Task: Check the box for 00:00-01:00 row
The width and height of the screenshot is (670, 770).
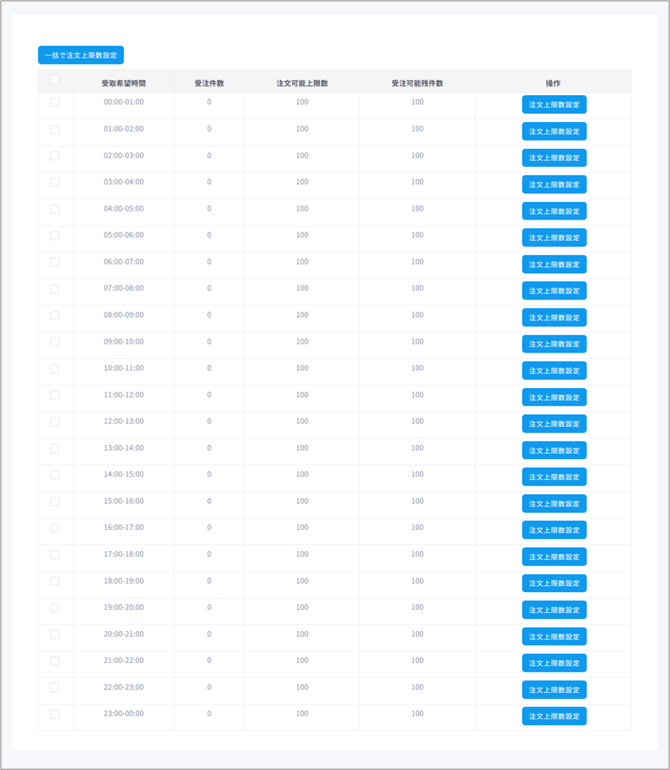Action: pyautogui.click(x=54, y=103)
